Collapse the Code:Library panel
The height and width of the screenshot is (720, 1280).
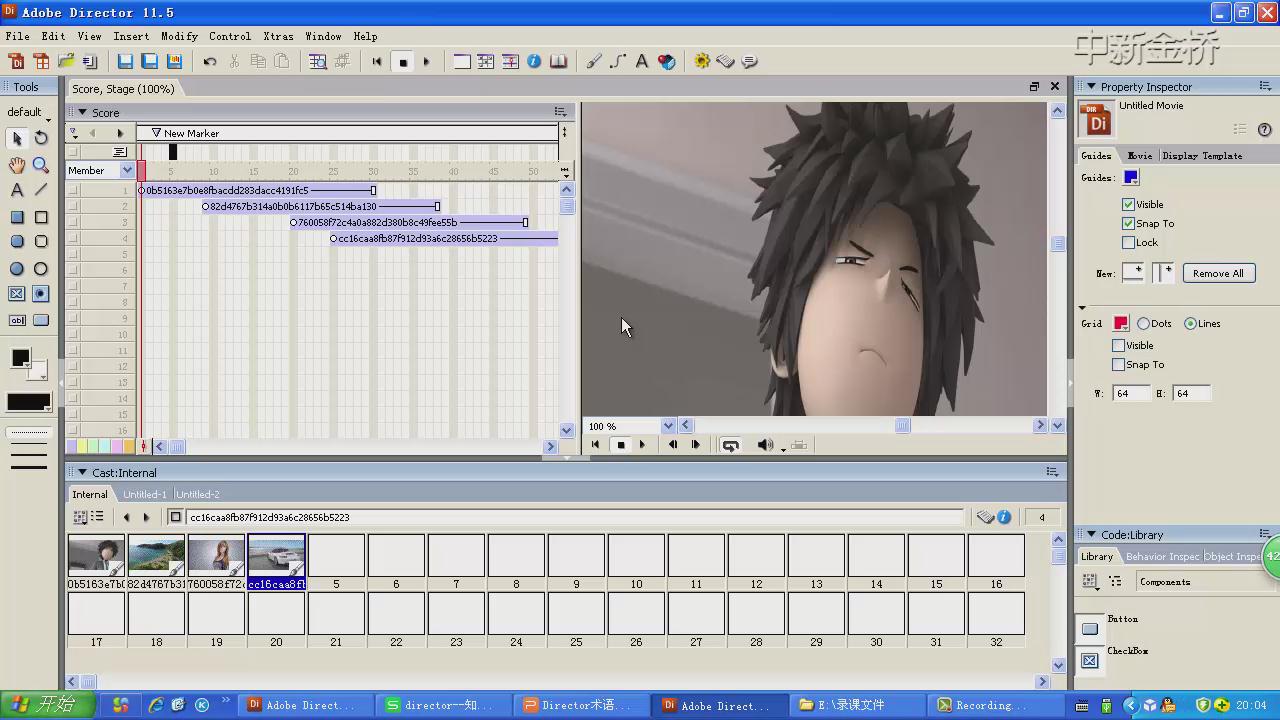click(1091, 534)
